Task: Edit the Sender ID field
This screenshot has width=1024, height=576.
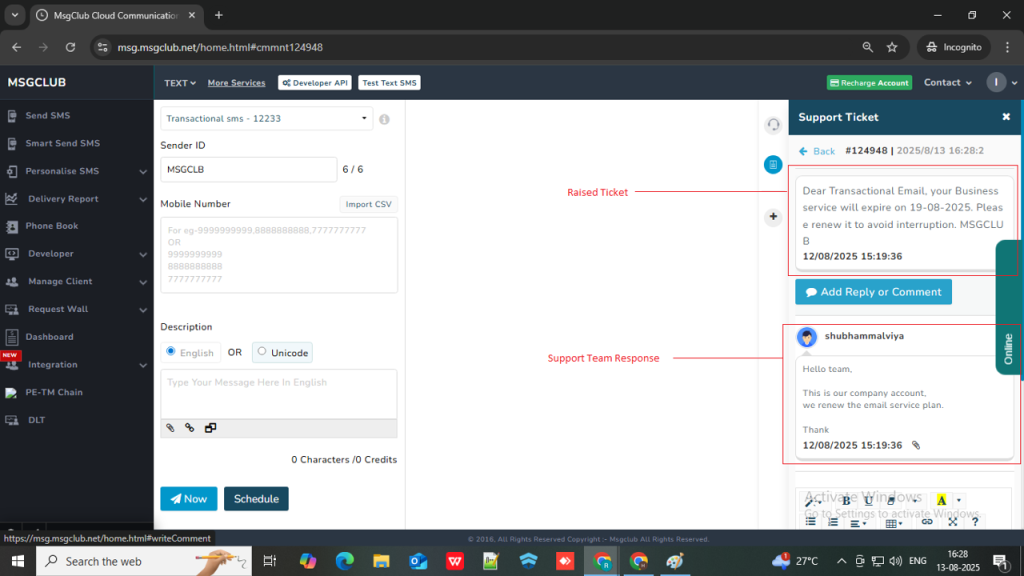Action: point(249,170)
